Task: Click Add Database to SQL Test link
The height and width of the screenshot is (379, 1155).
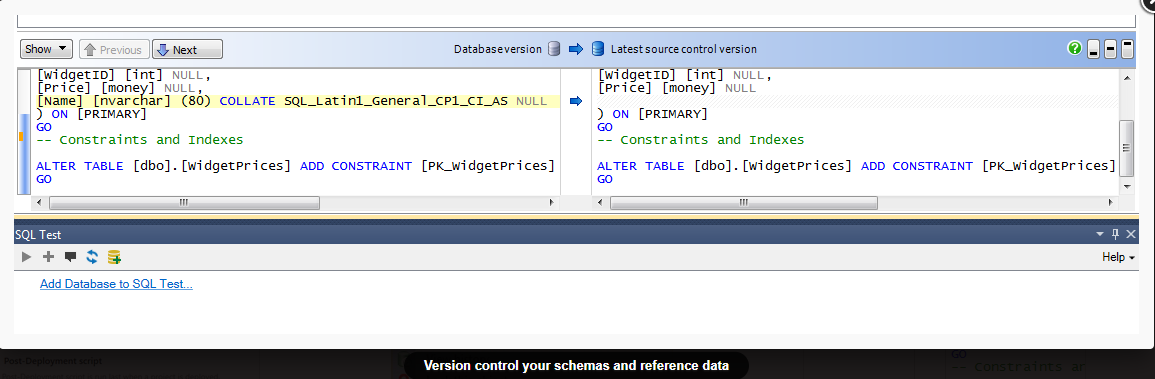Action: [116, 284]
